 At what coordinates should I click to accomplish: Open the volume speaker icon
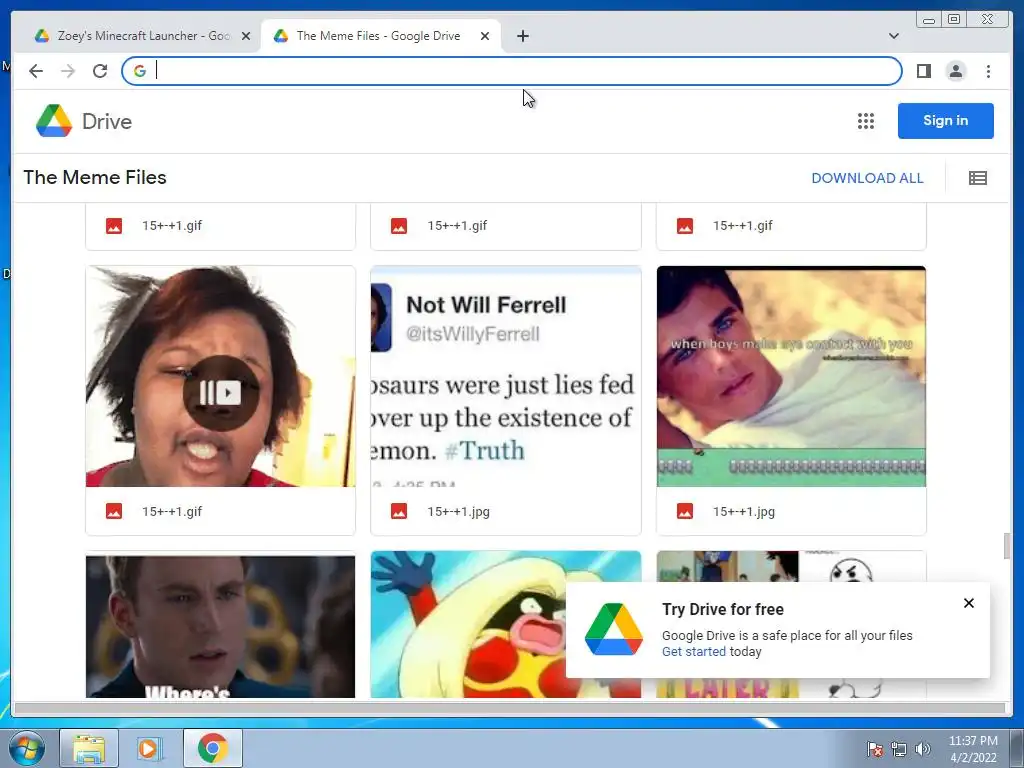922,749
